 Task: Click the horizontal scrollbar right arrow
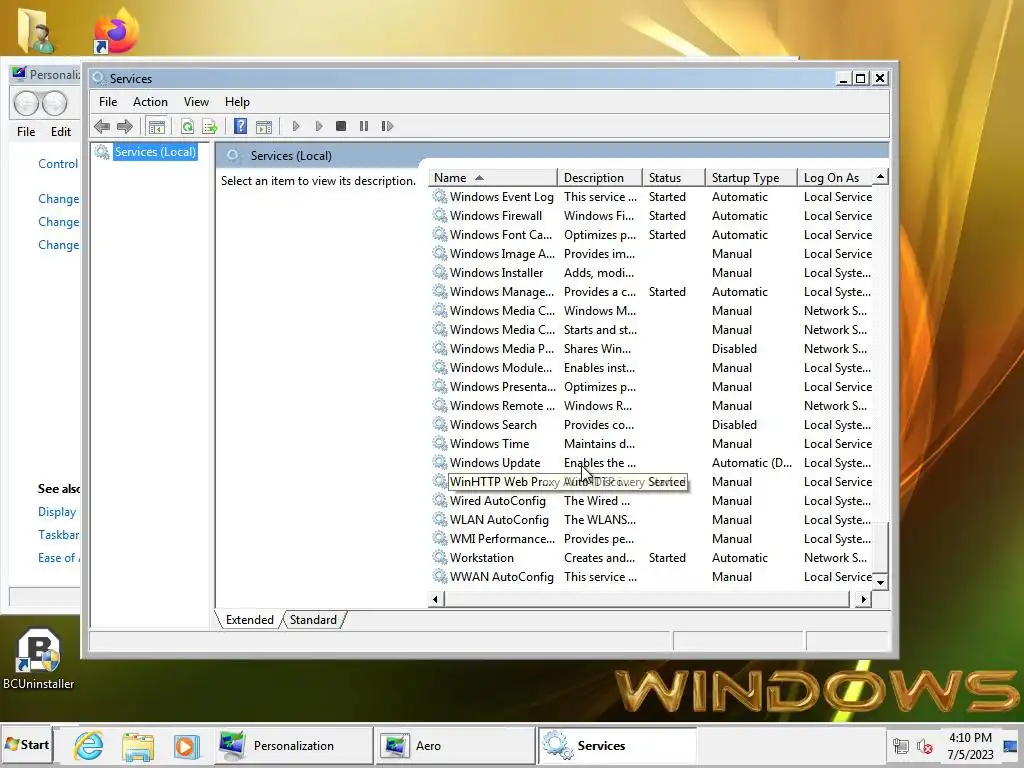pos(864,599)
